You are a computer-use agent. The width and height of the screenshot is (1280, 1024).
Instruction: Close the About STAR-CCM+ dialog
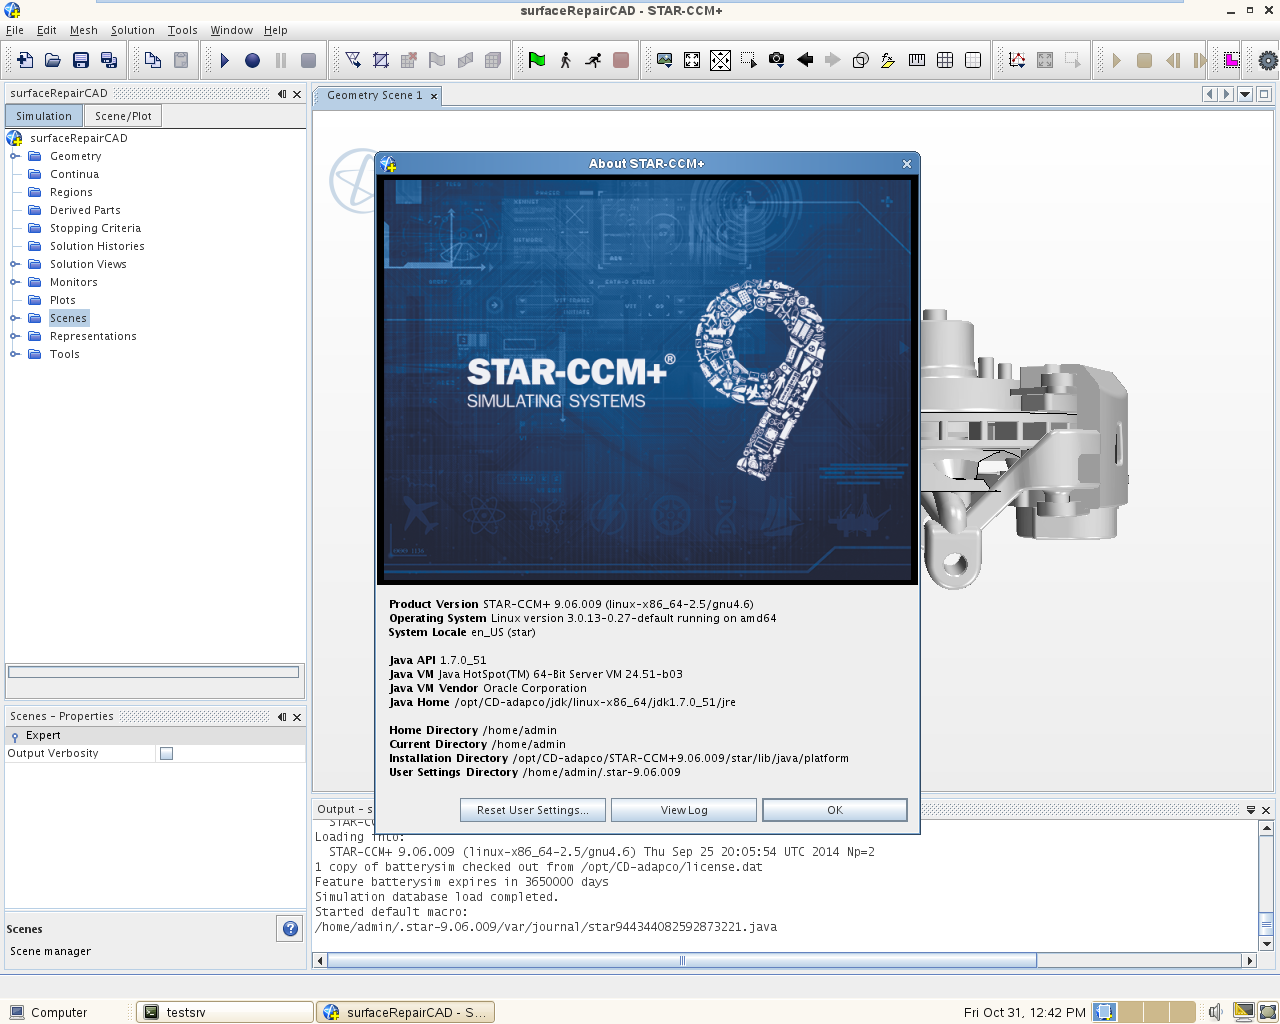point(907,164)
